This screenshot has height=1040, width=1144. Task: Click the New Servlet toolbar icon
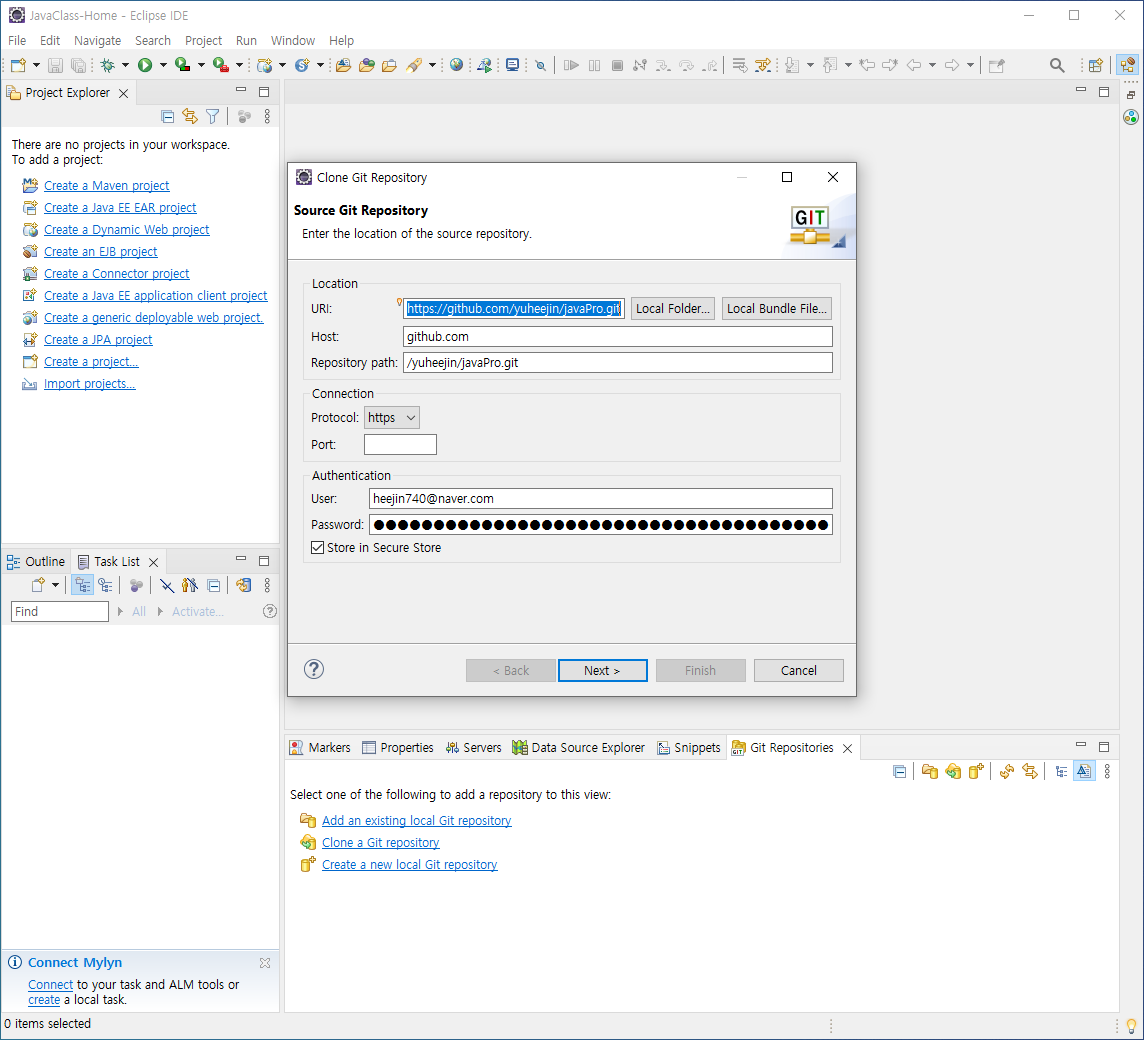[302, 66]
